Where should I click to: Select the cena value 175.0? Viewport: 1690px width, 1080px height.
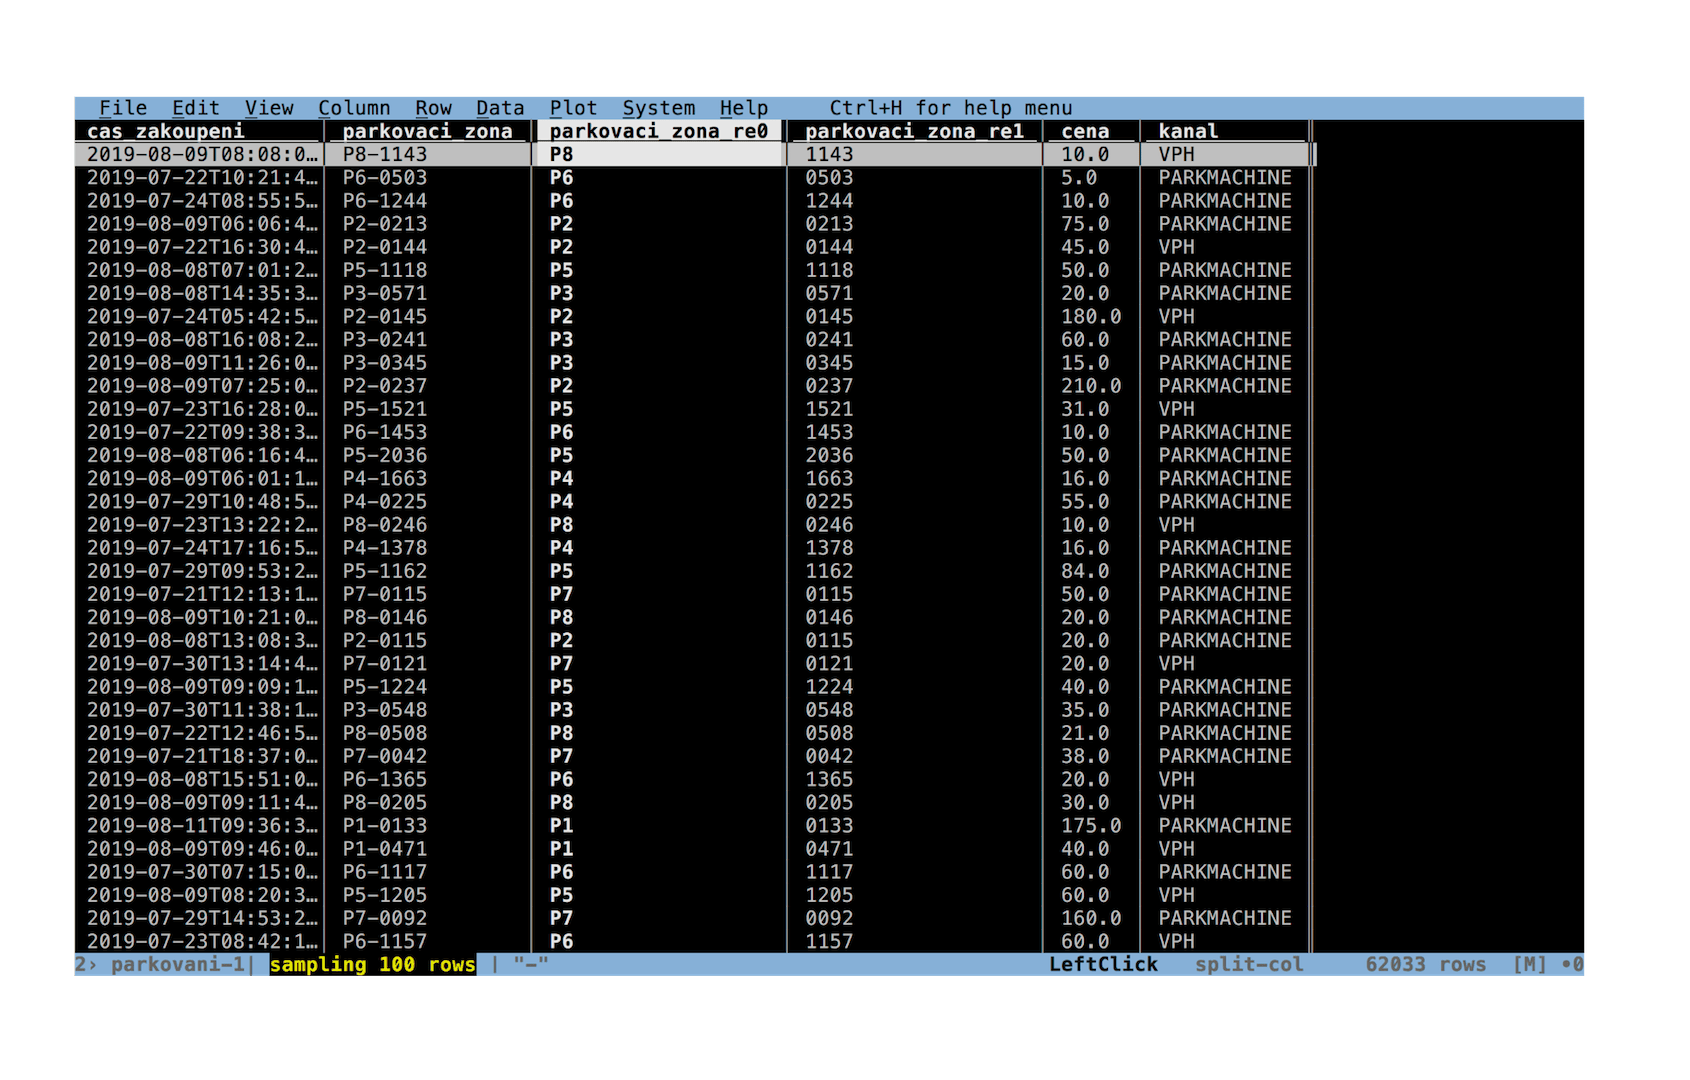click(x=1091, y=826)
